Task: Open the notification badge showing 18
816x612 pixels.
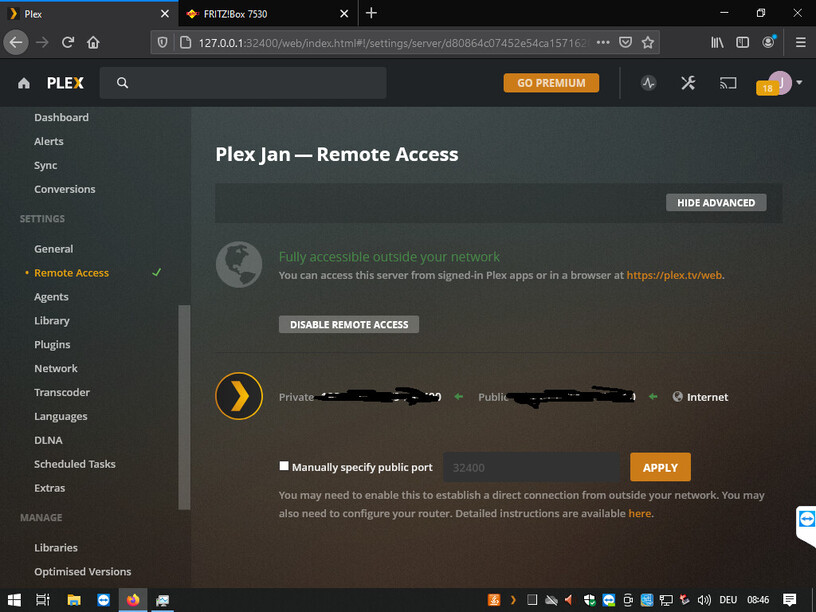Action: point(767,88)
